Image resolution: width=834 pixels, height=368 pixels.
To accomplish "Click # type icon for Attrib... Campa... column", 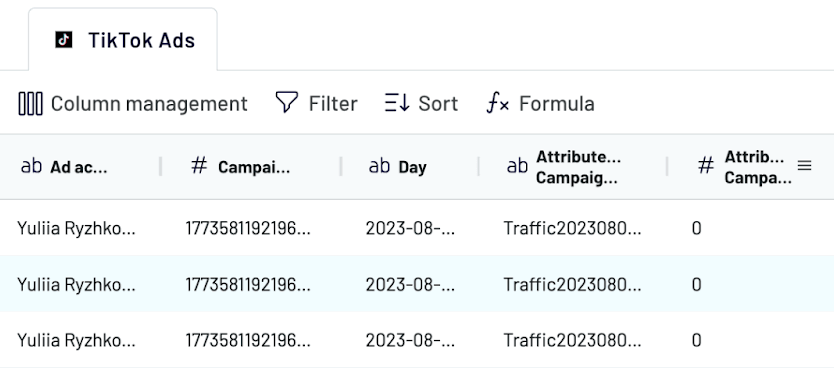I will (706, 166).
